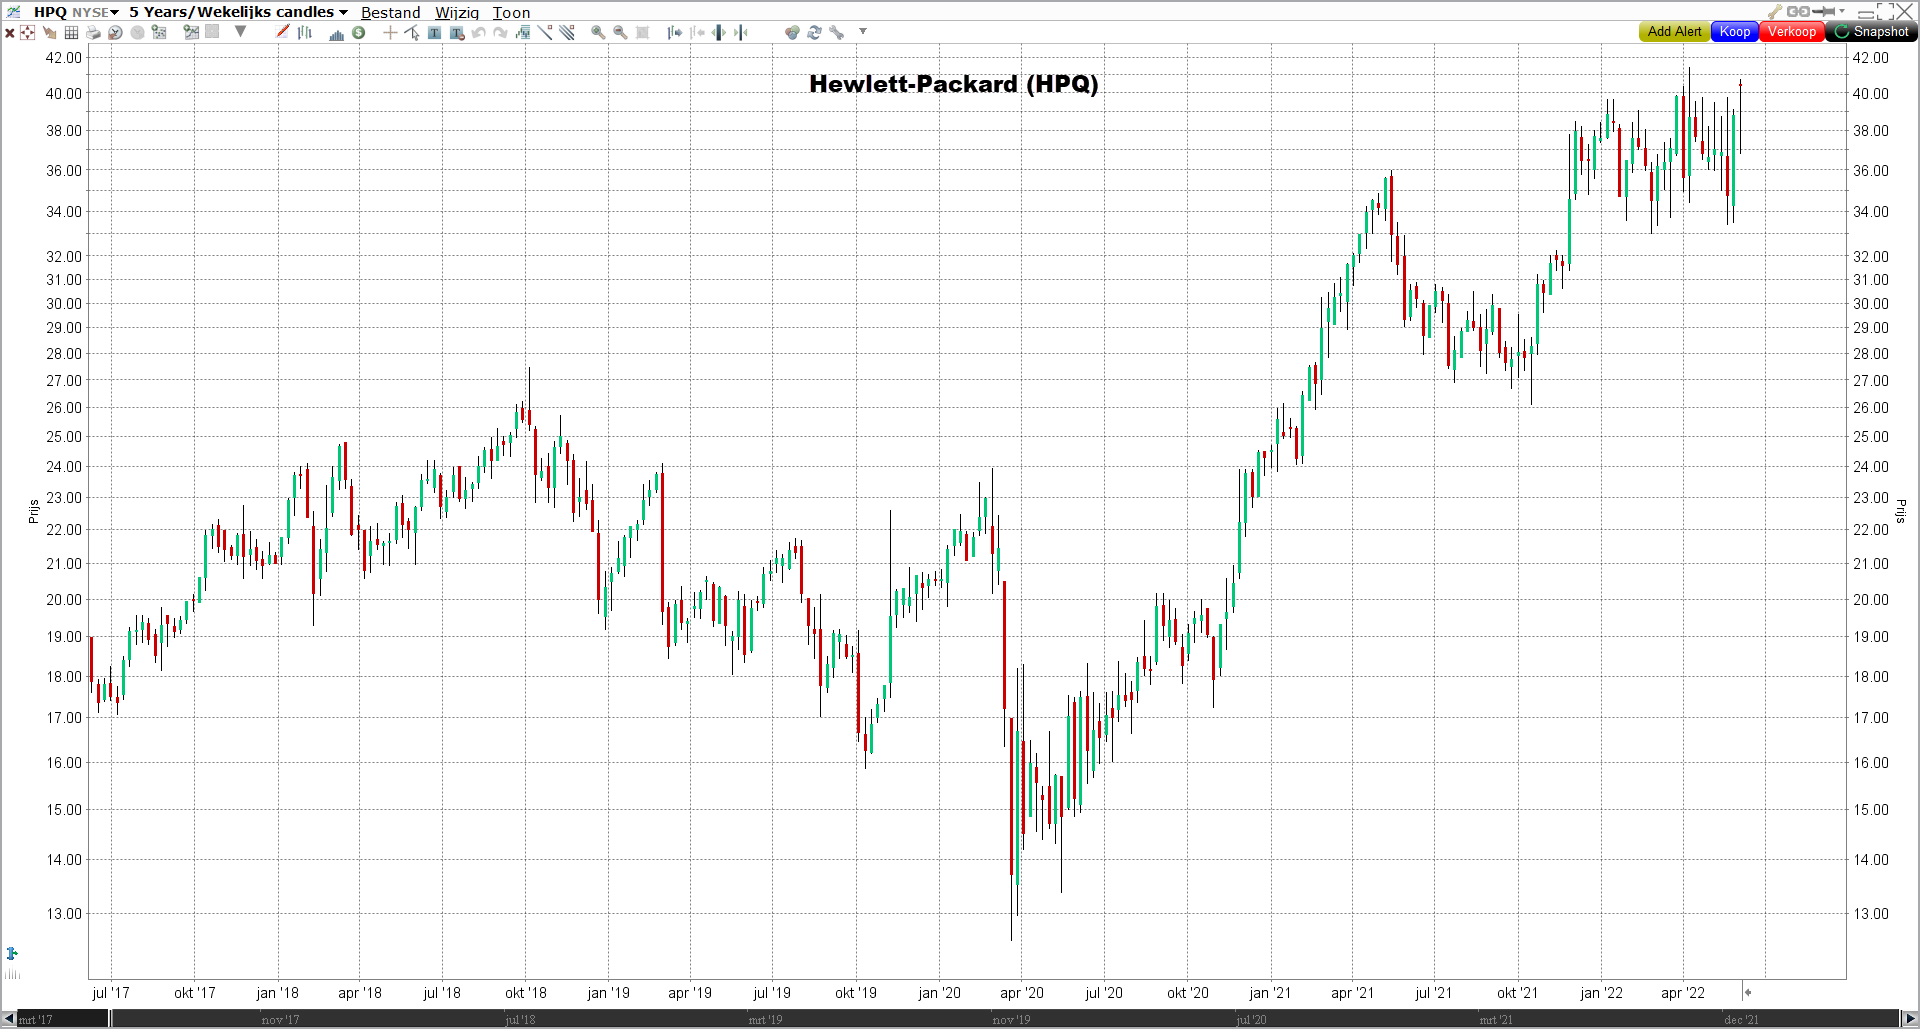Screen dimensions: 1920x1029
Task: Print the chart with printer icon
Action: tap(93, 32)
